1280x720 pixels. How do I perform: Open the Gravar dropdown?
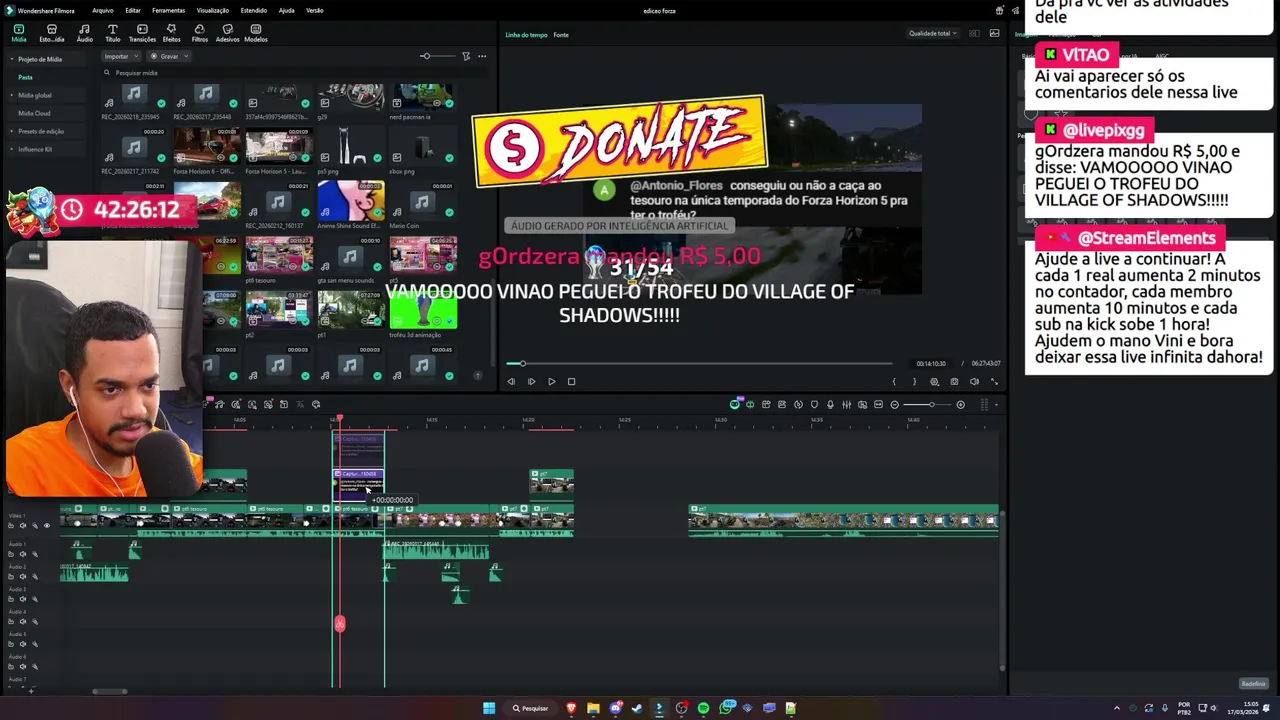tap(169, 56)
